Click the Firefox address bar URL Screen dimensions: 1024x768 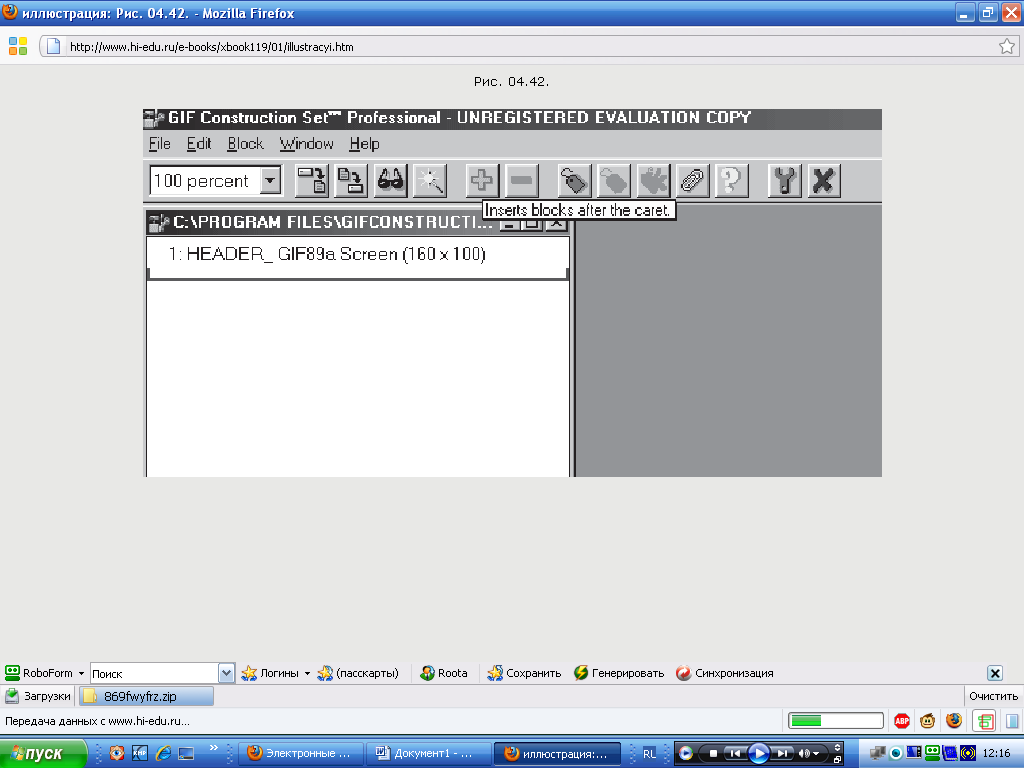(x=212, y=47)
